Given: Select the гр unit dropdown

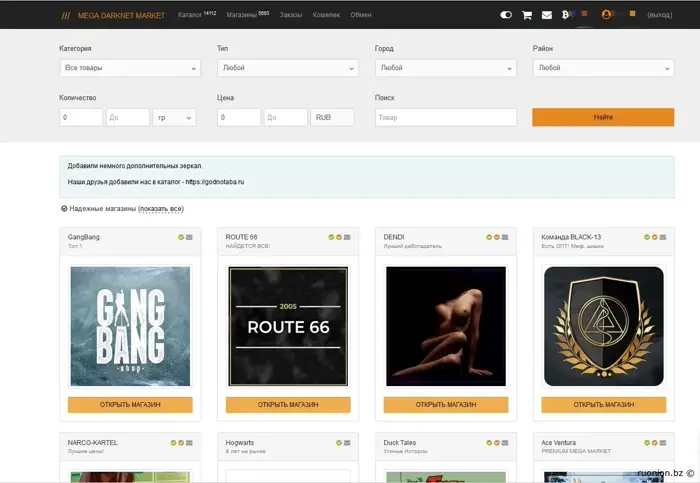Looking at the screenshot, I should click(174, 117).
